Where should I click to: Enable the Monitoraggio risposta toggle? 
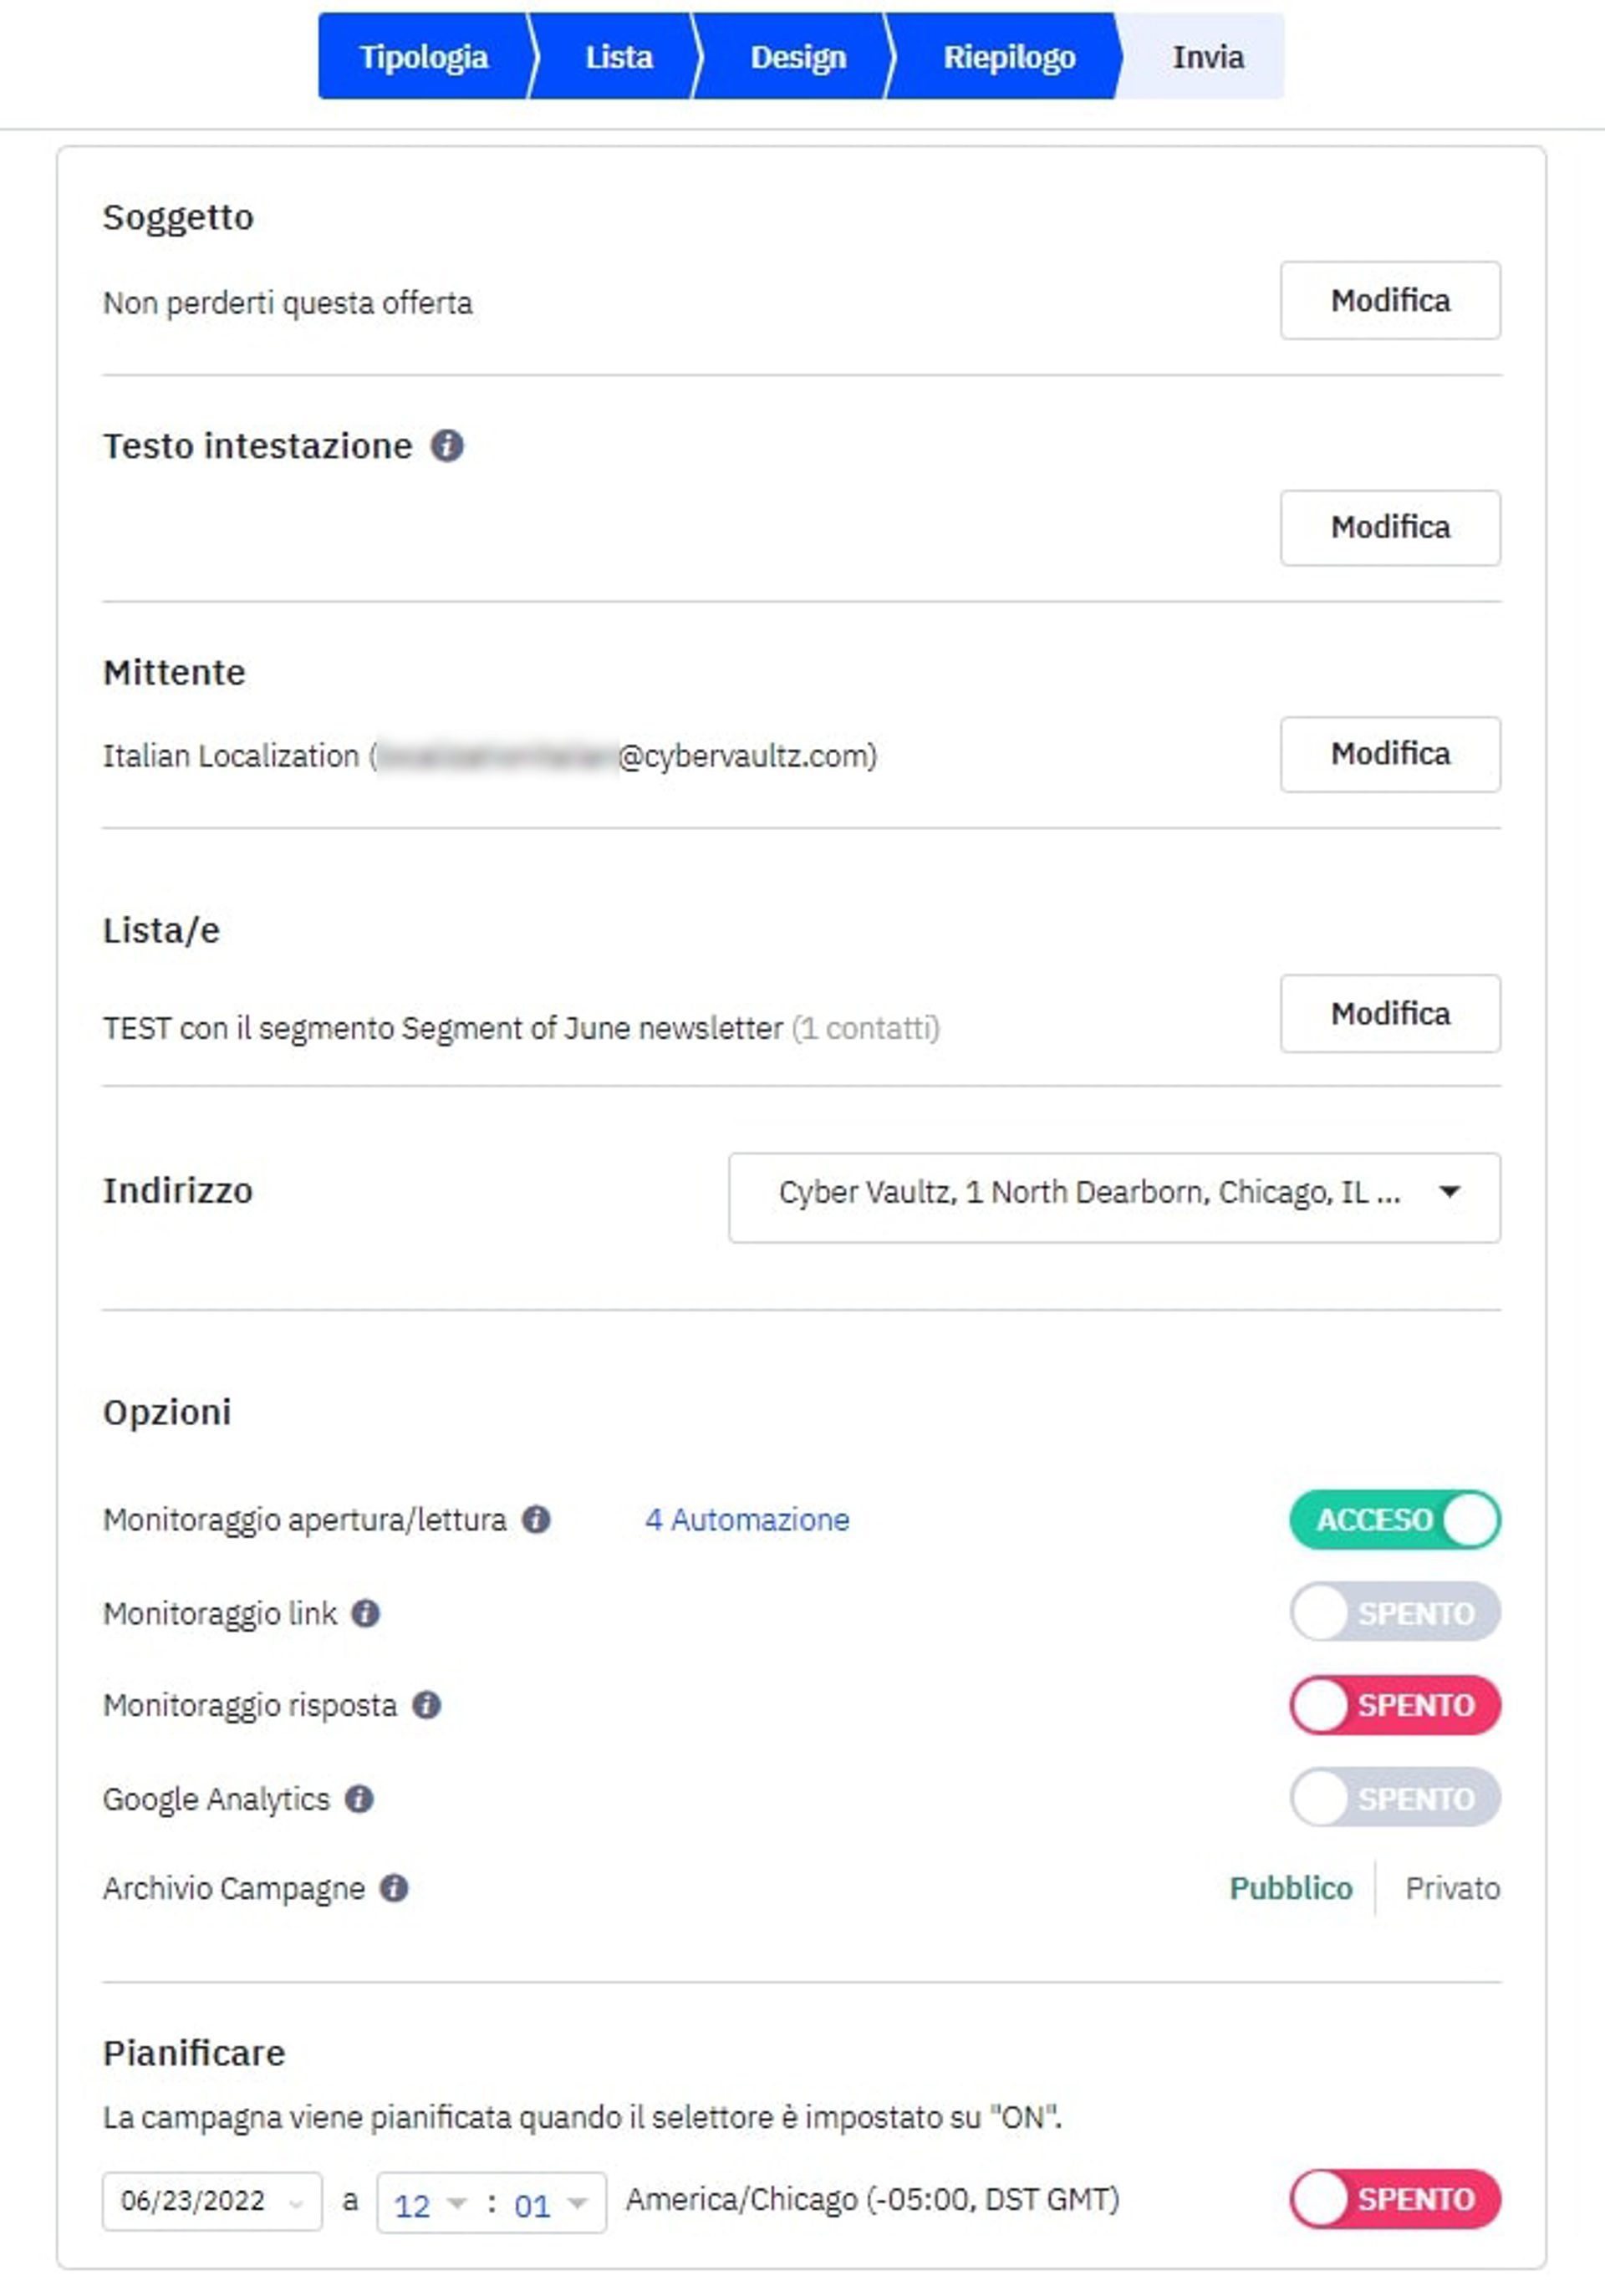pos(1394,1705)
